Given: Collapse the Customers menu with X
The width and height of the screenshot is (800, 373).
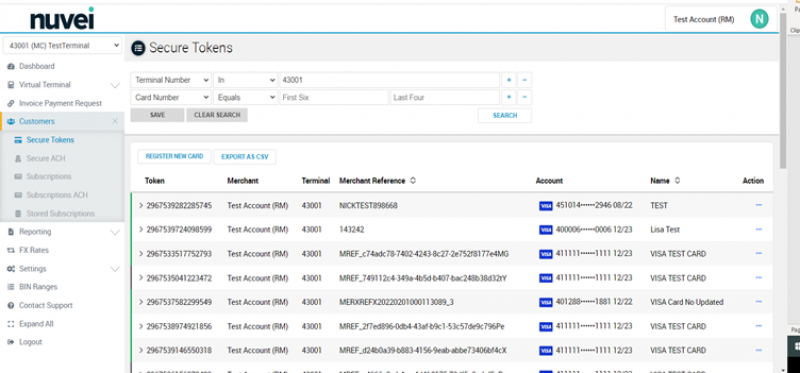Looking at the screenshot, I should [x=115, y=121].
